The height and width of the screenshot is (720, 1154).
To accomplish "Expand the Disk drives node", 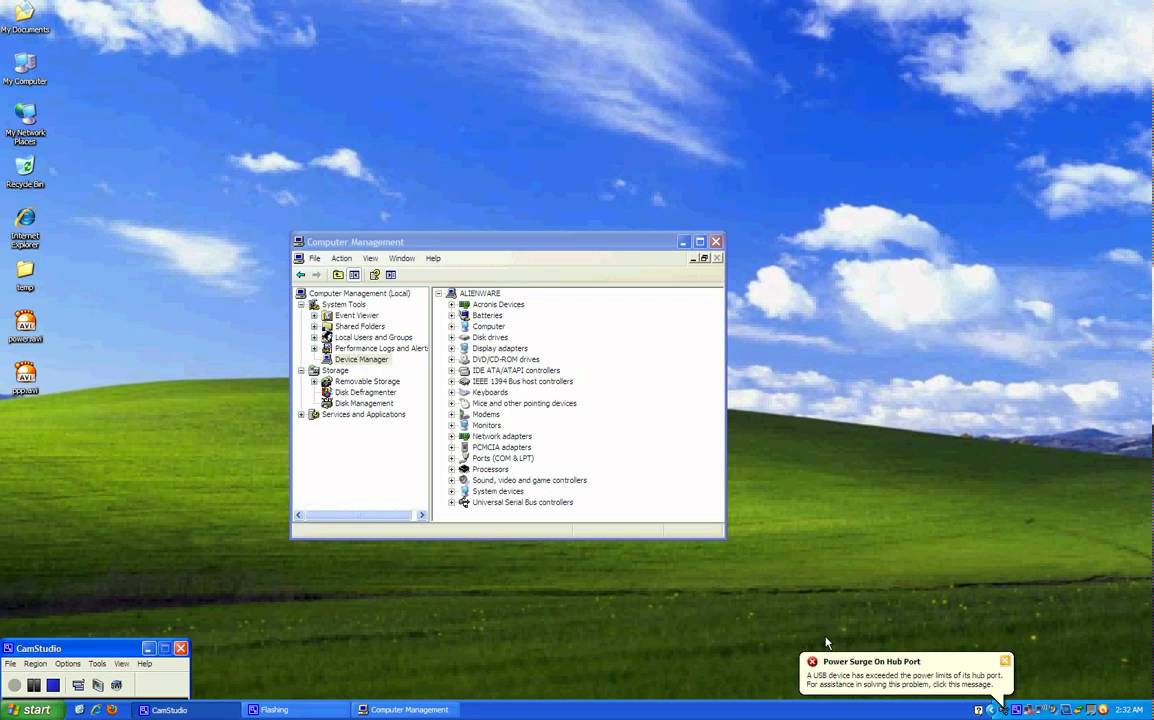I will (x=452, y=337).
